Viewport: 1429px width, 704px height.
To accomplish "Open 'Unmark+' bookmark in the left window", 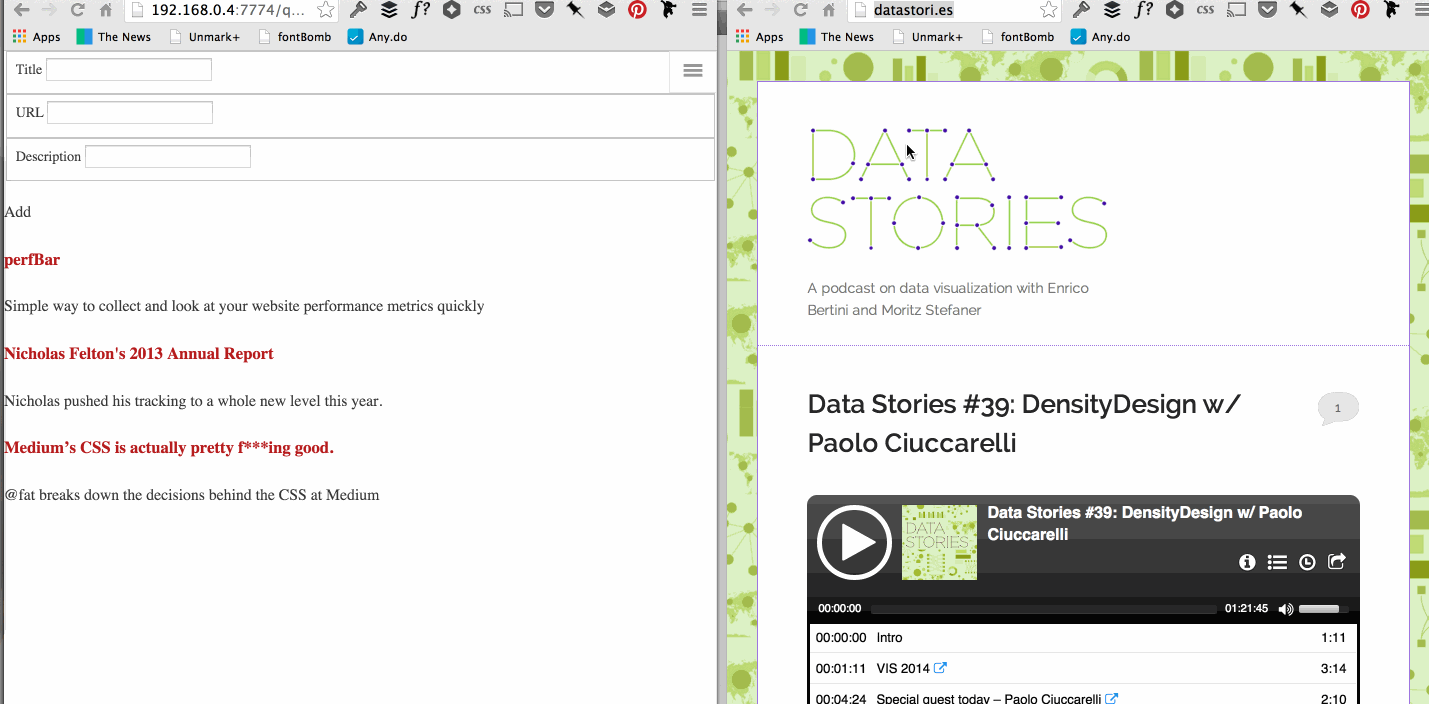I will click(205, 37).
